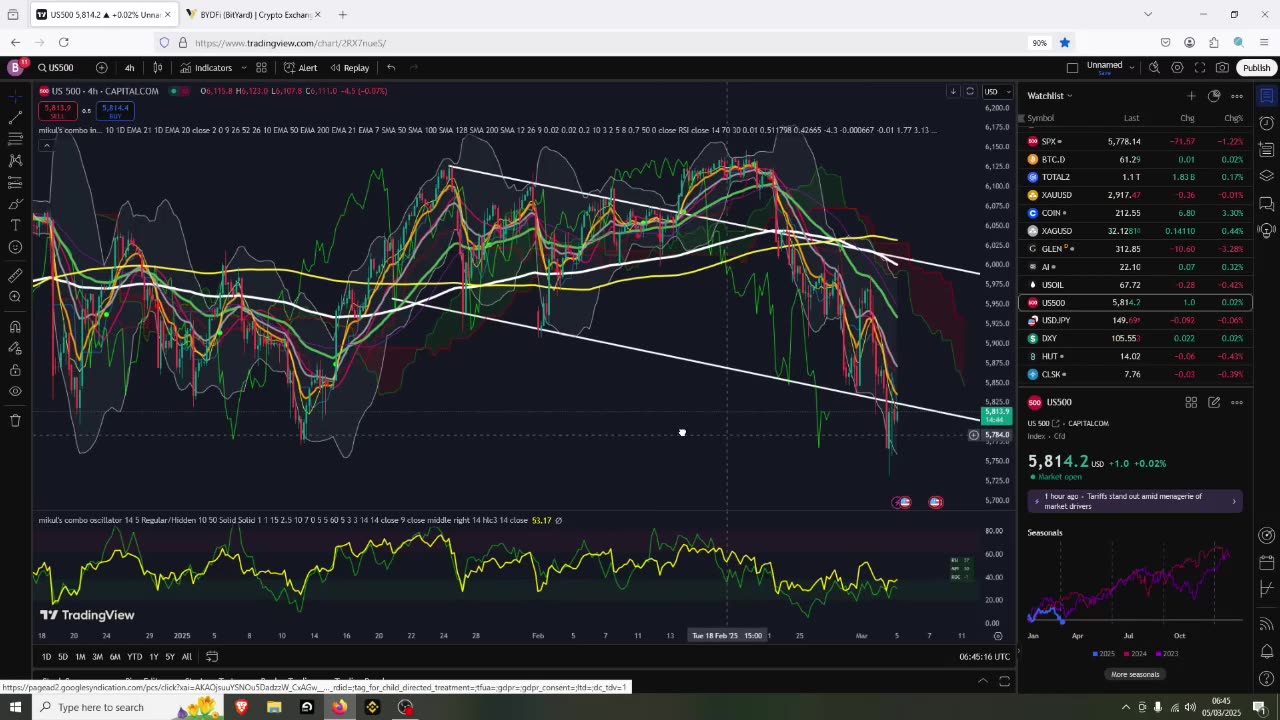This screenshot has width=1280, height=720.
Task: Open the US500 symbol search
Action: (56, 68)
